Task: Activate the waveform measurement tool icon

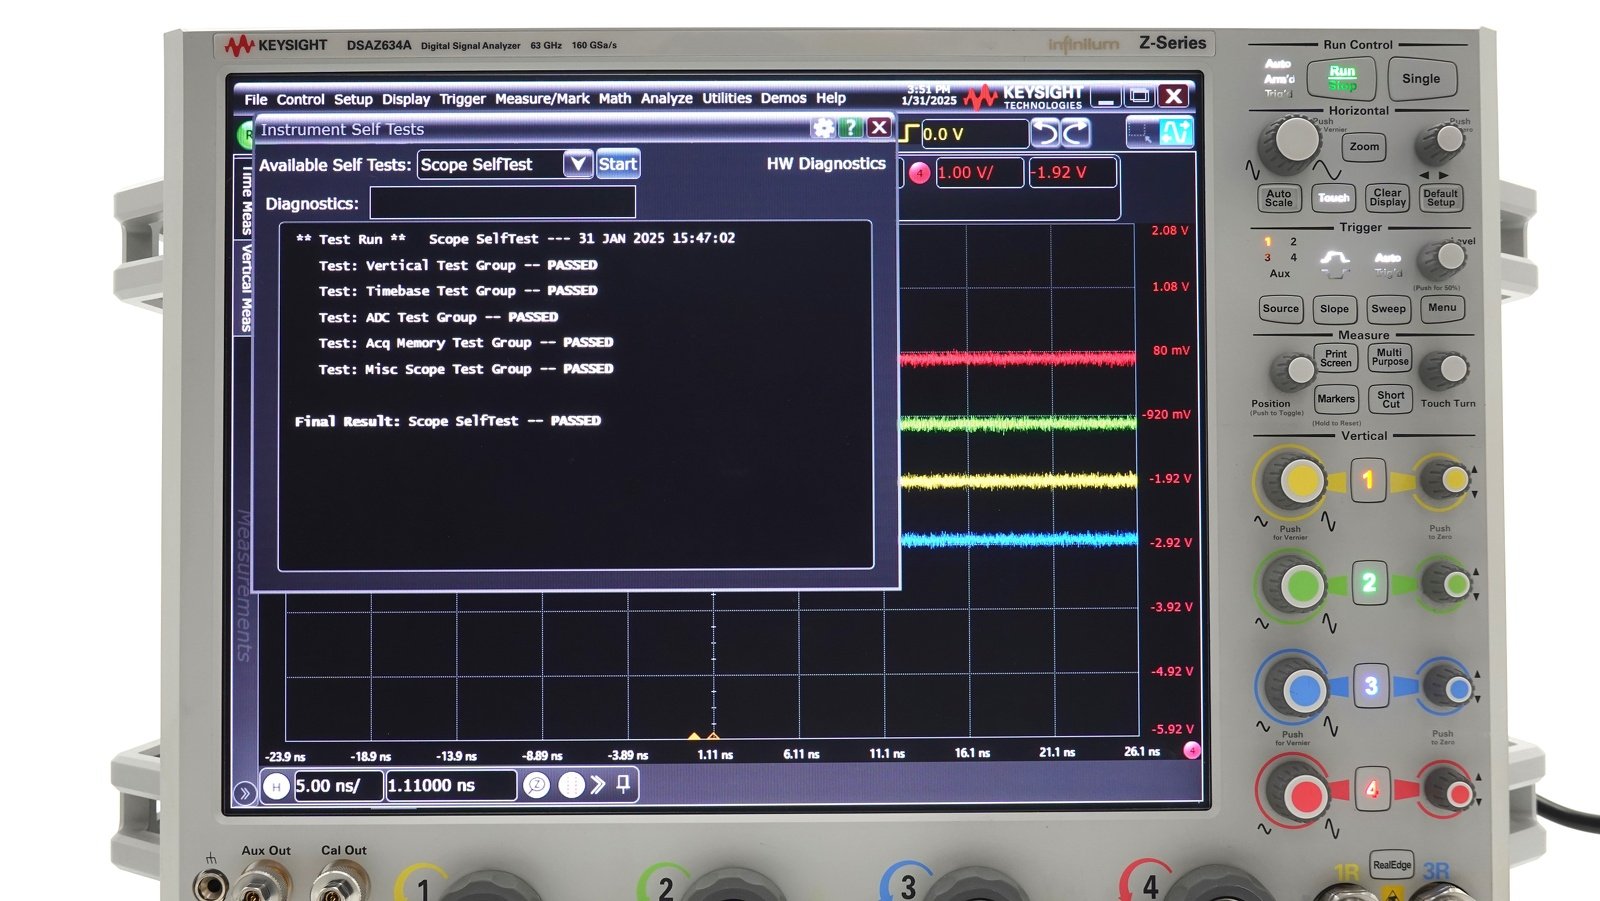Action: coord(1176,132)
